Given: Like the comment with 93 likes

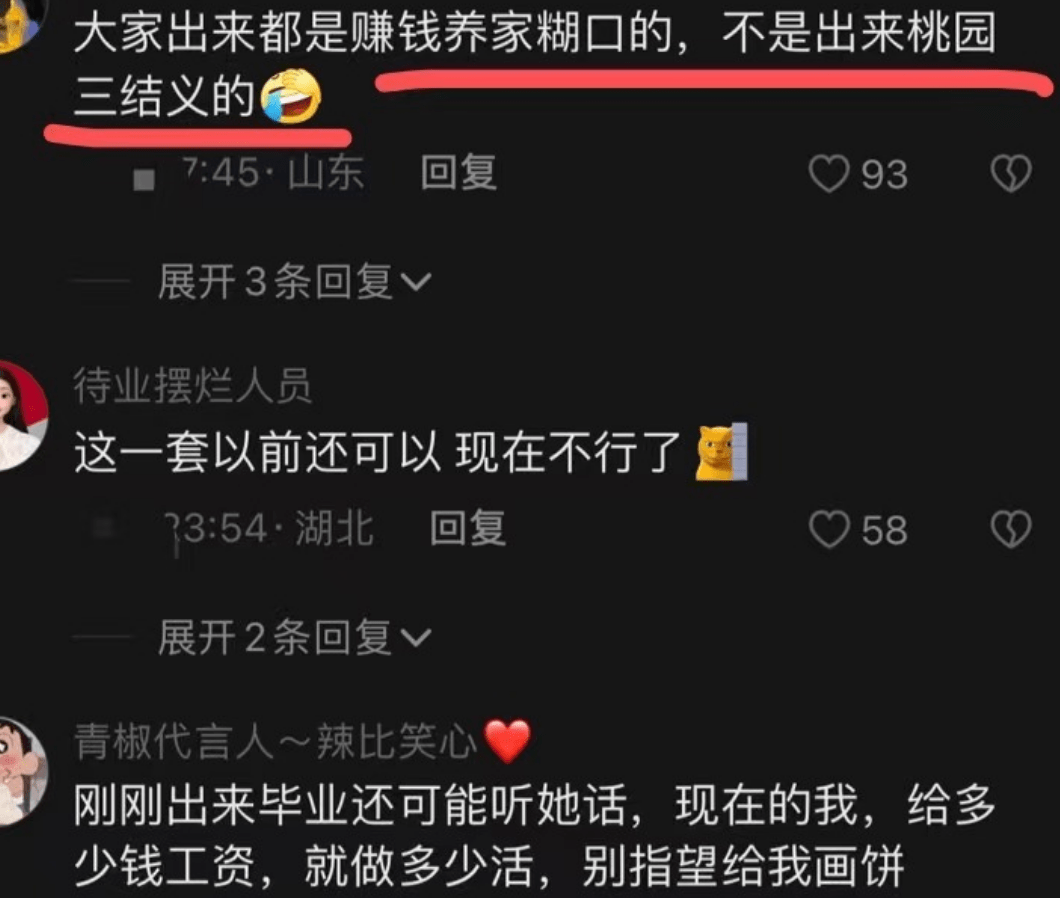Looking at the screenshot, I should (829, 174).
